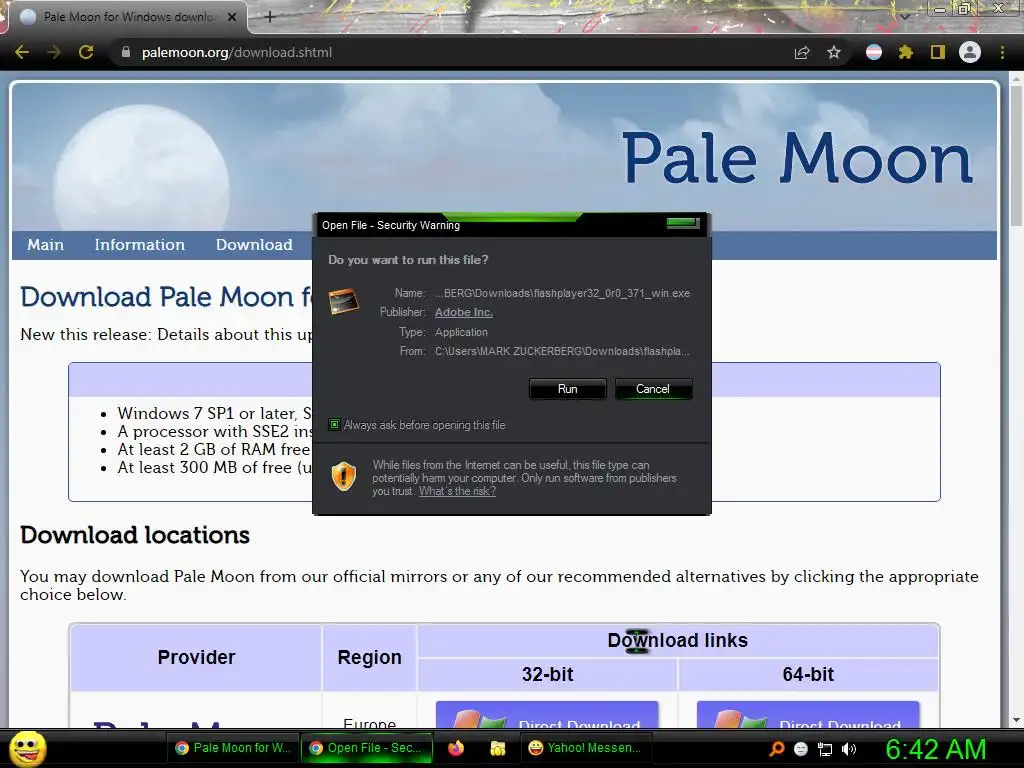Click the padlock site info icon

(126, 52)
